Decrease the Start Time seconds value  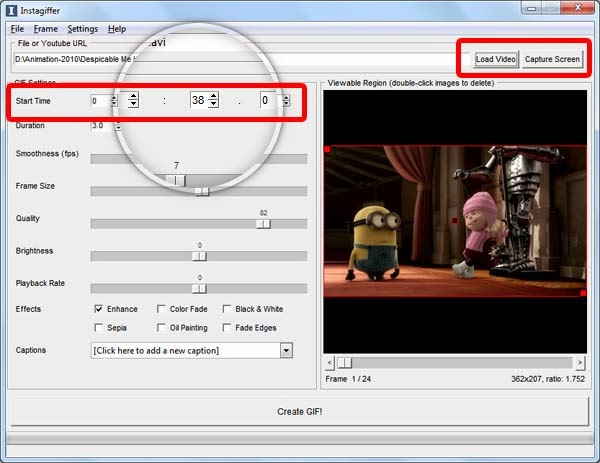point(214,104)
